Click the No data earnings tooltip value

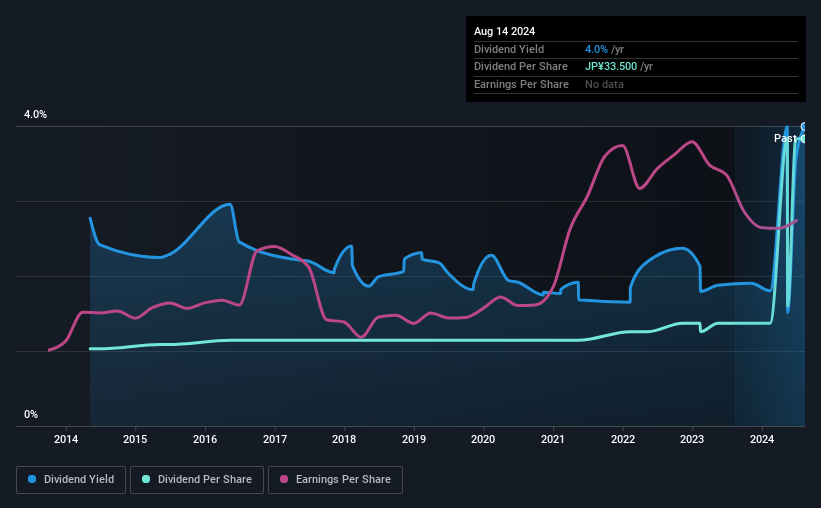click(x=604, y=84)
